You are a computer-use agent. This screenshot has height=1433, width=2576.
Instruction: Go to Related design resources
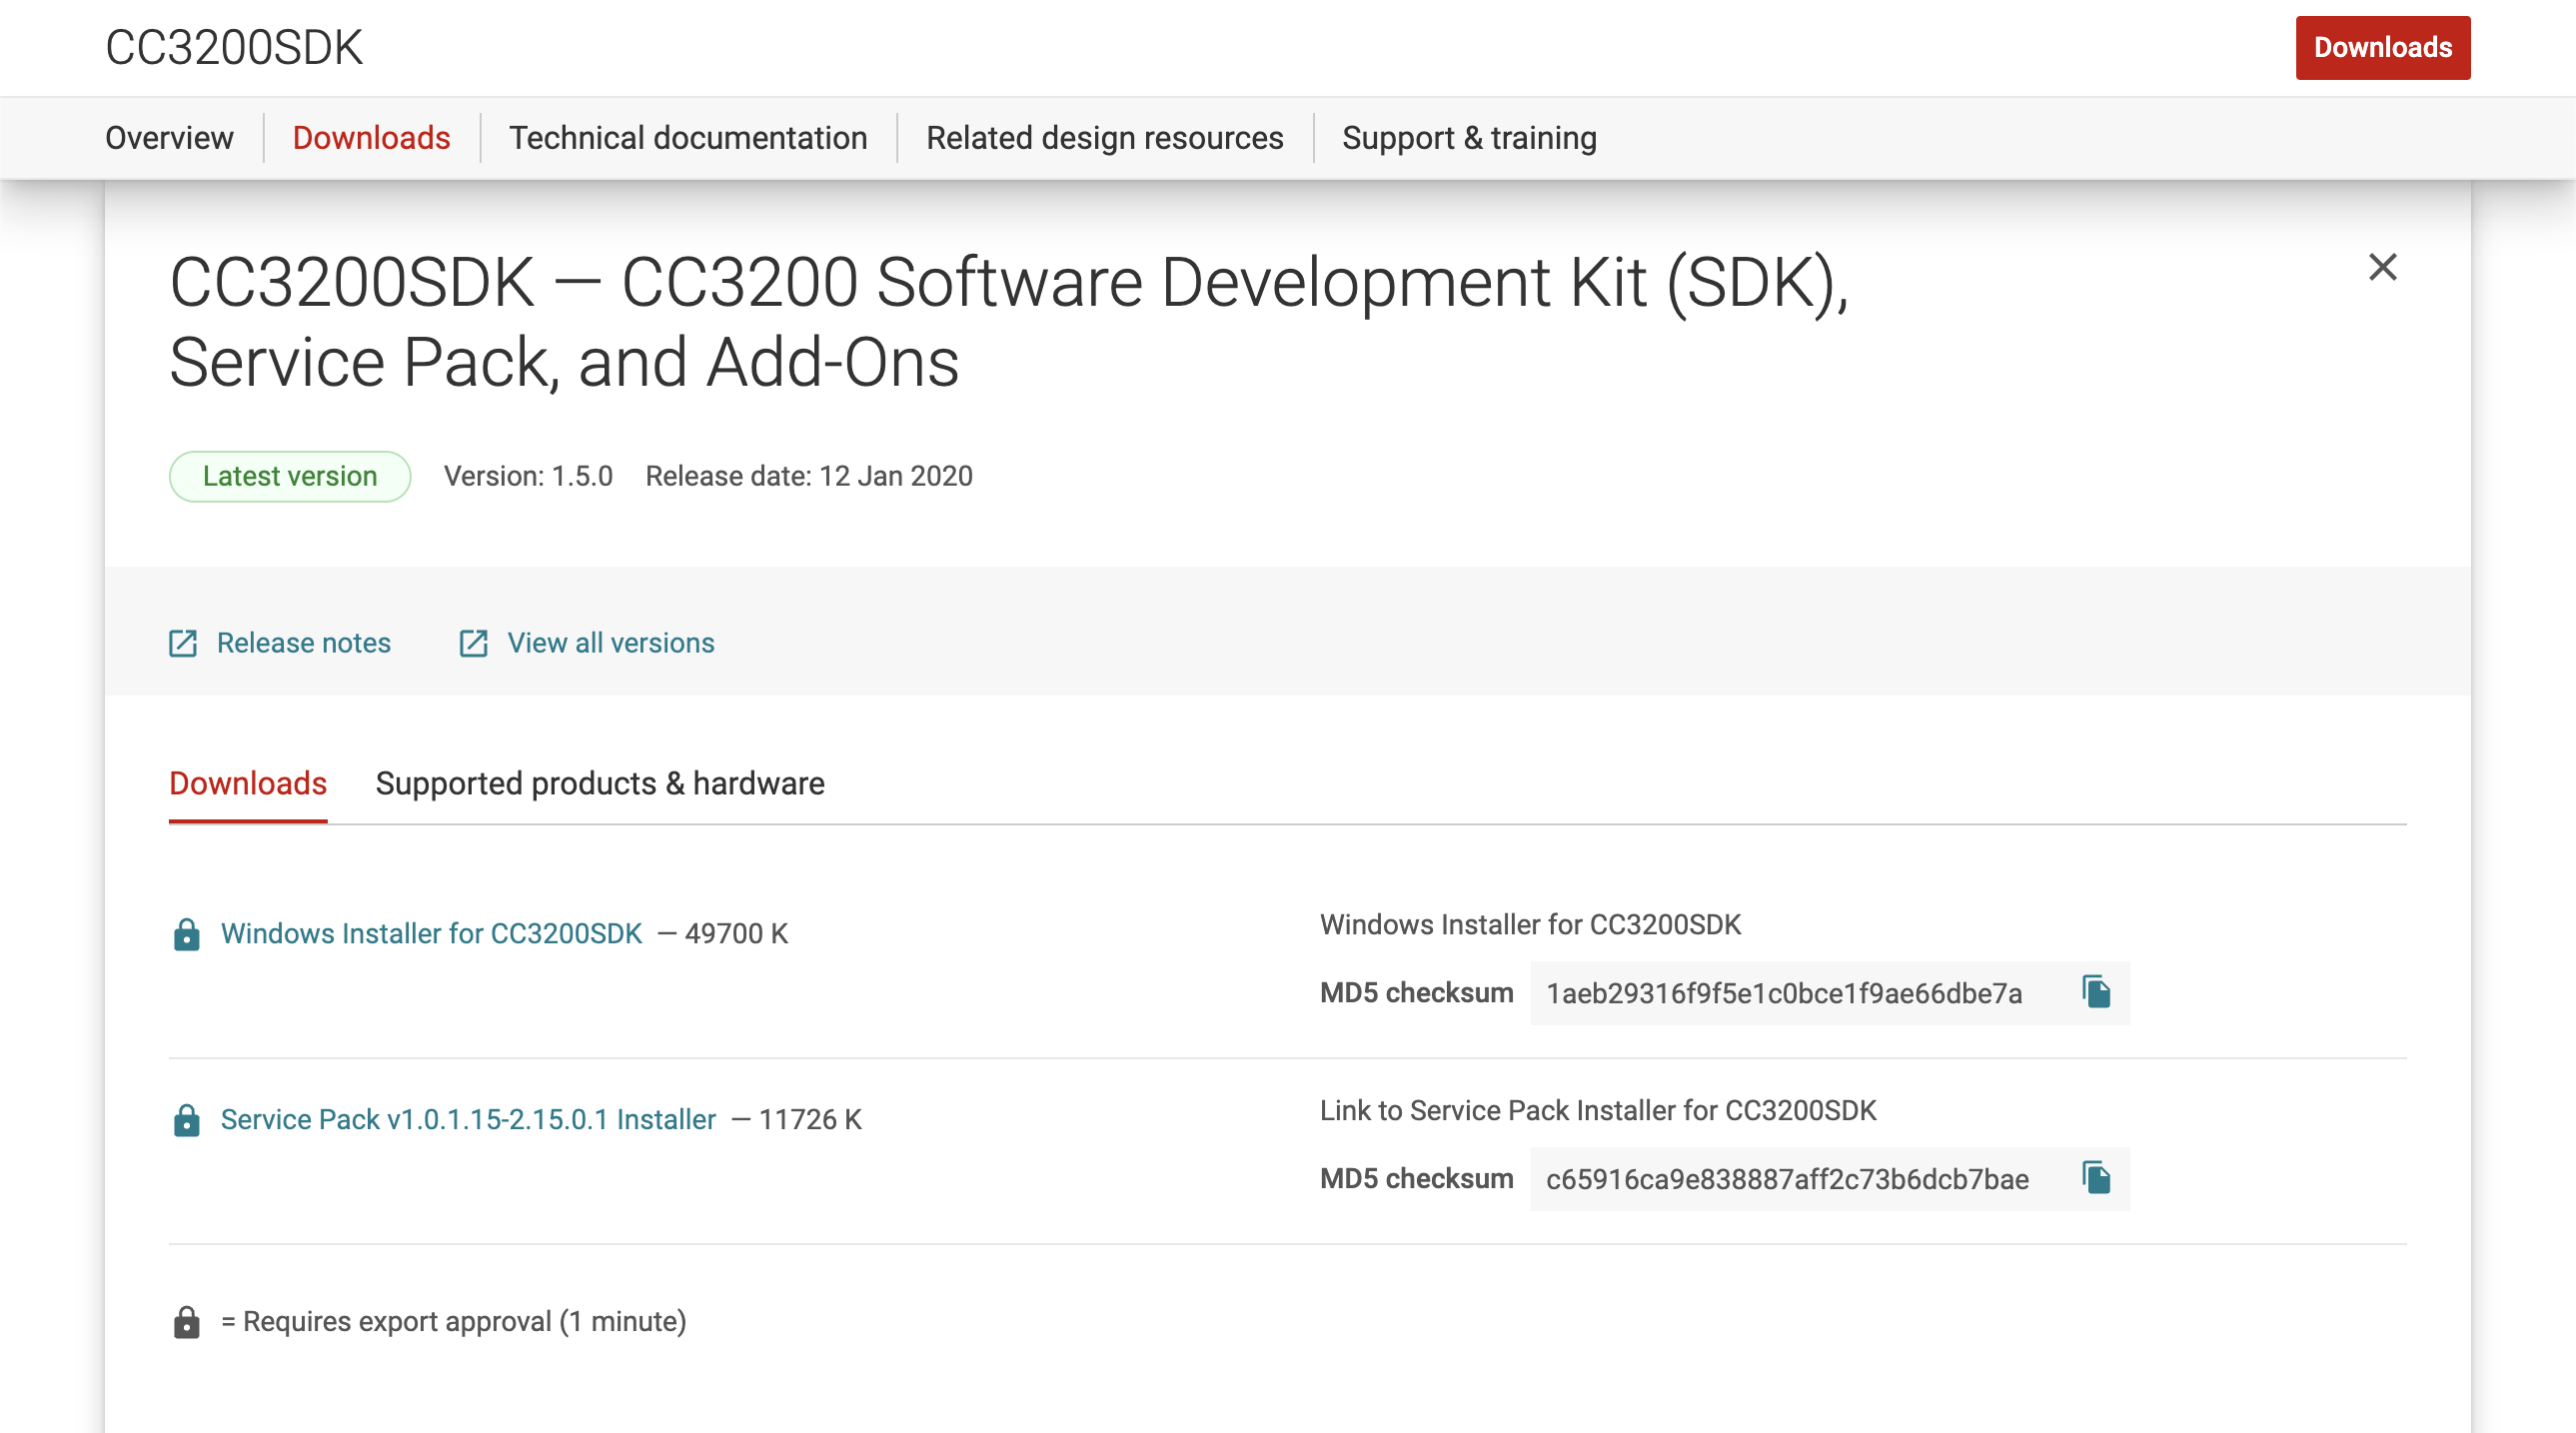pos(1104,138)
